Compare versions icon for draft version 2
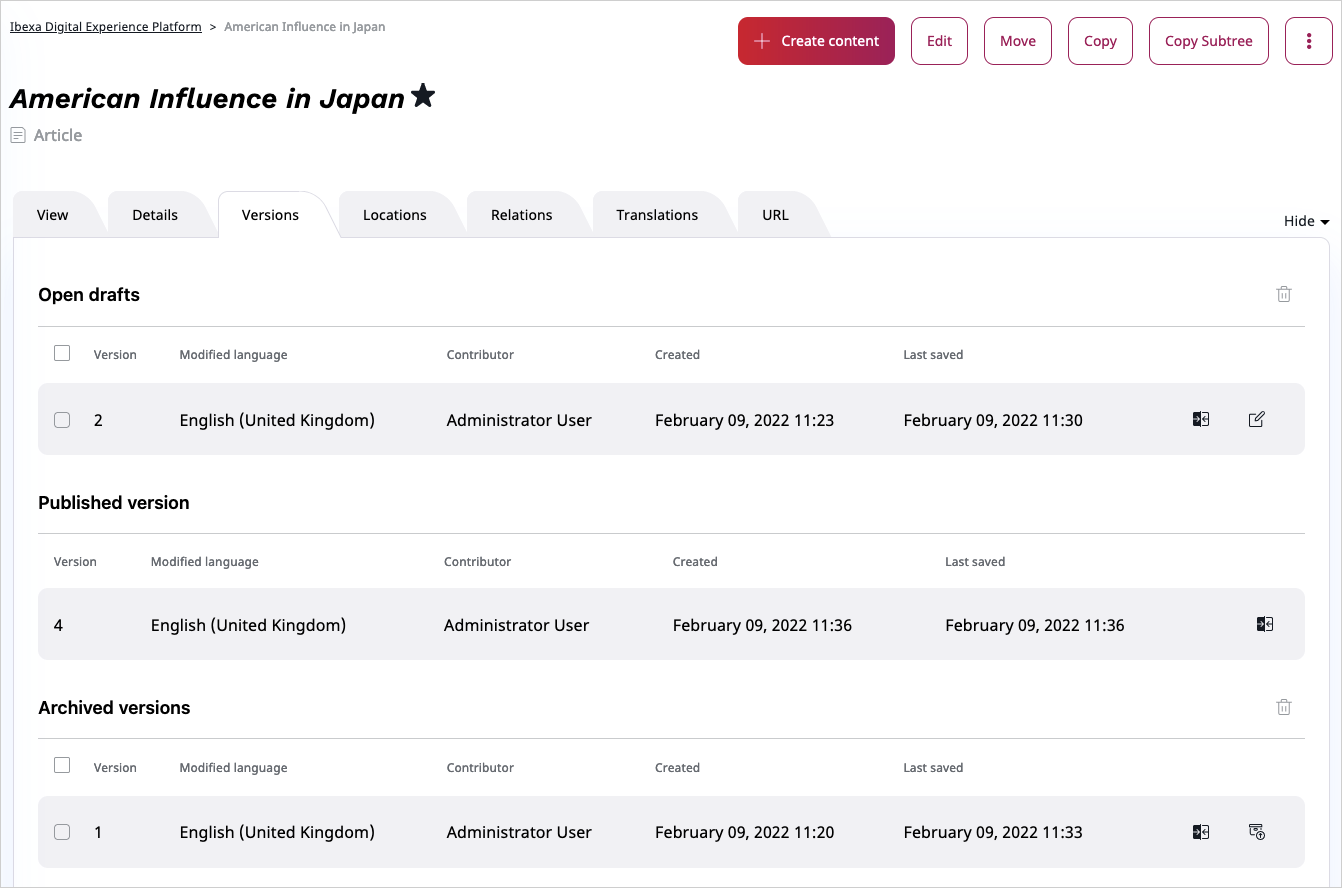The width and height of the screenshot is (1342, 888). click(1201, 419)
